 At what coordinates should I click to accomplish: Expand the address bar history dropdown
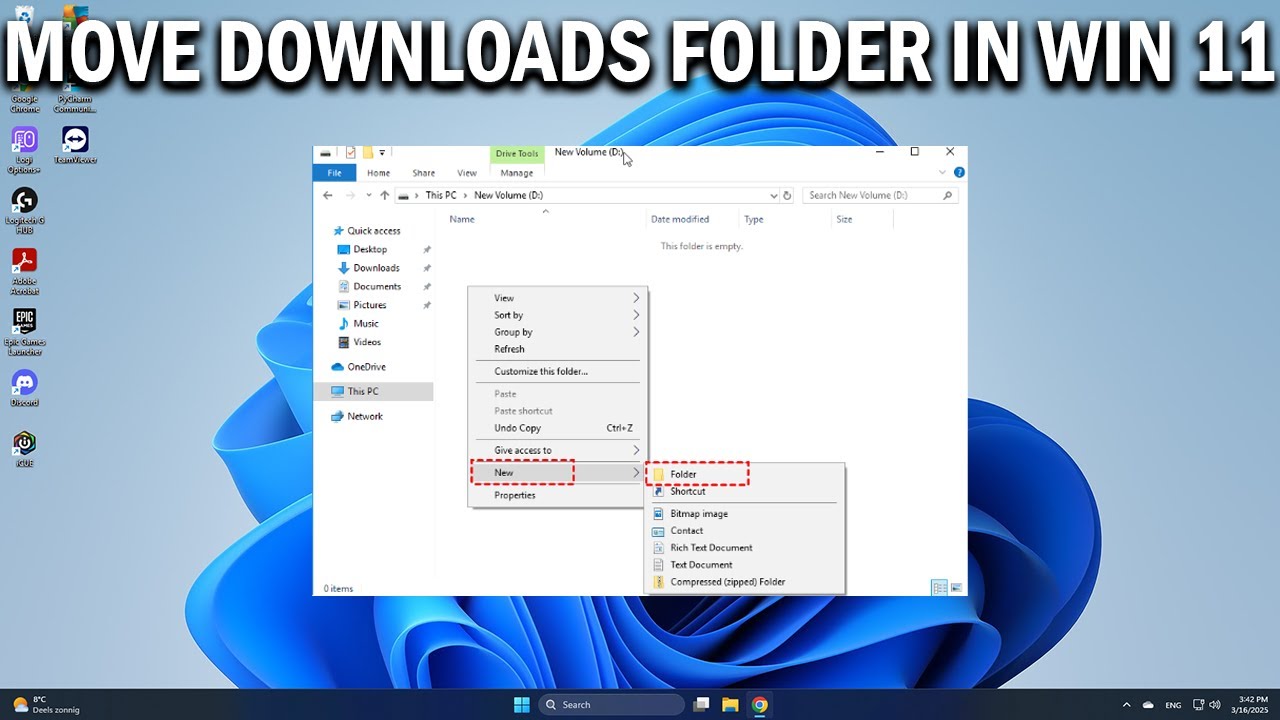(x=773, y=196)
